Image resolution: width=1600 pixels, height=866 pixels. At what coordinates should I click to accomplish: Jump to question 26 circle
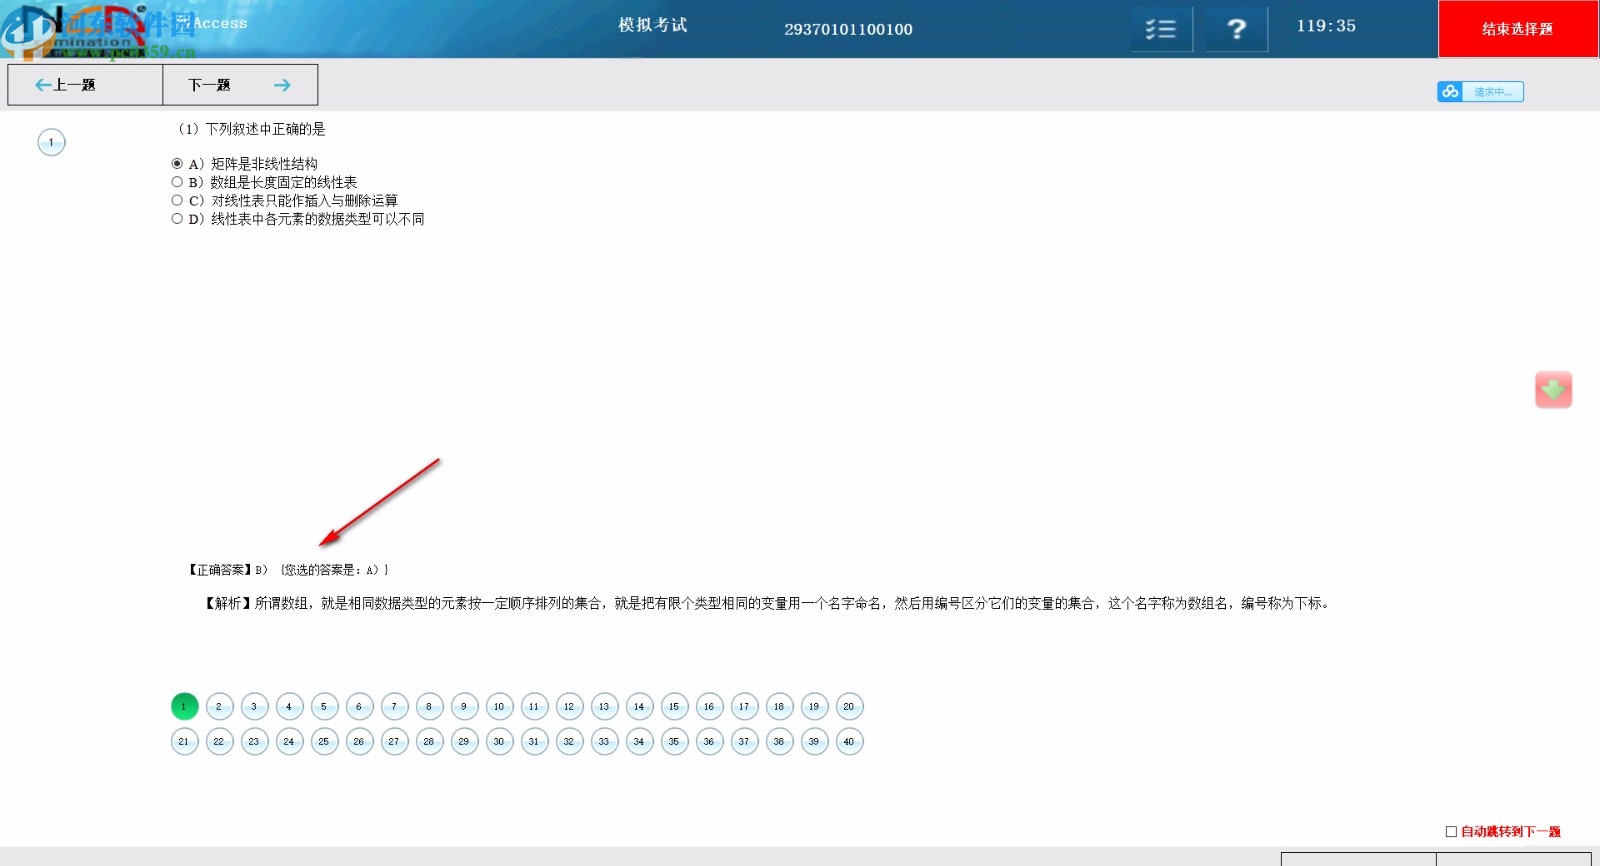pos(359,742)
